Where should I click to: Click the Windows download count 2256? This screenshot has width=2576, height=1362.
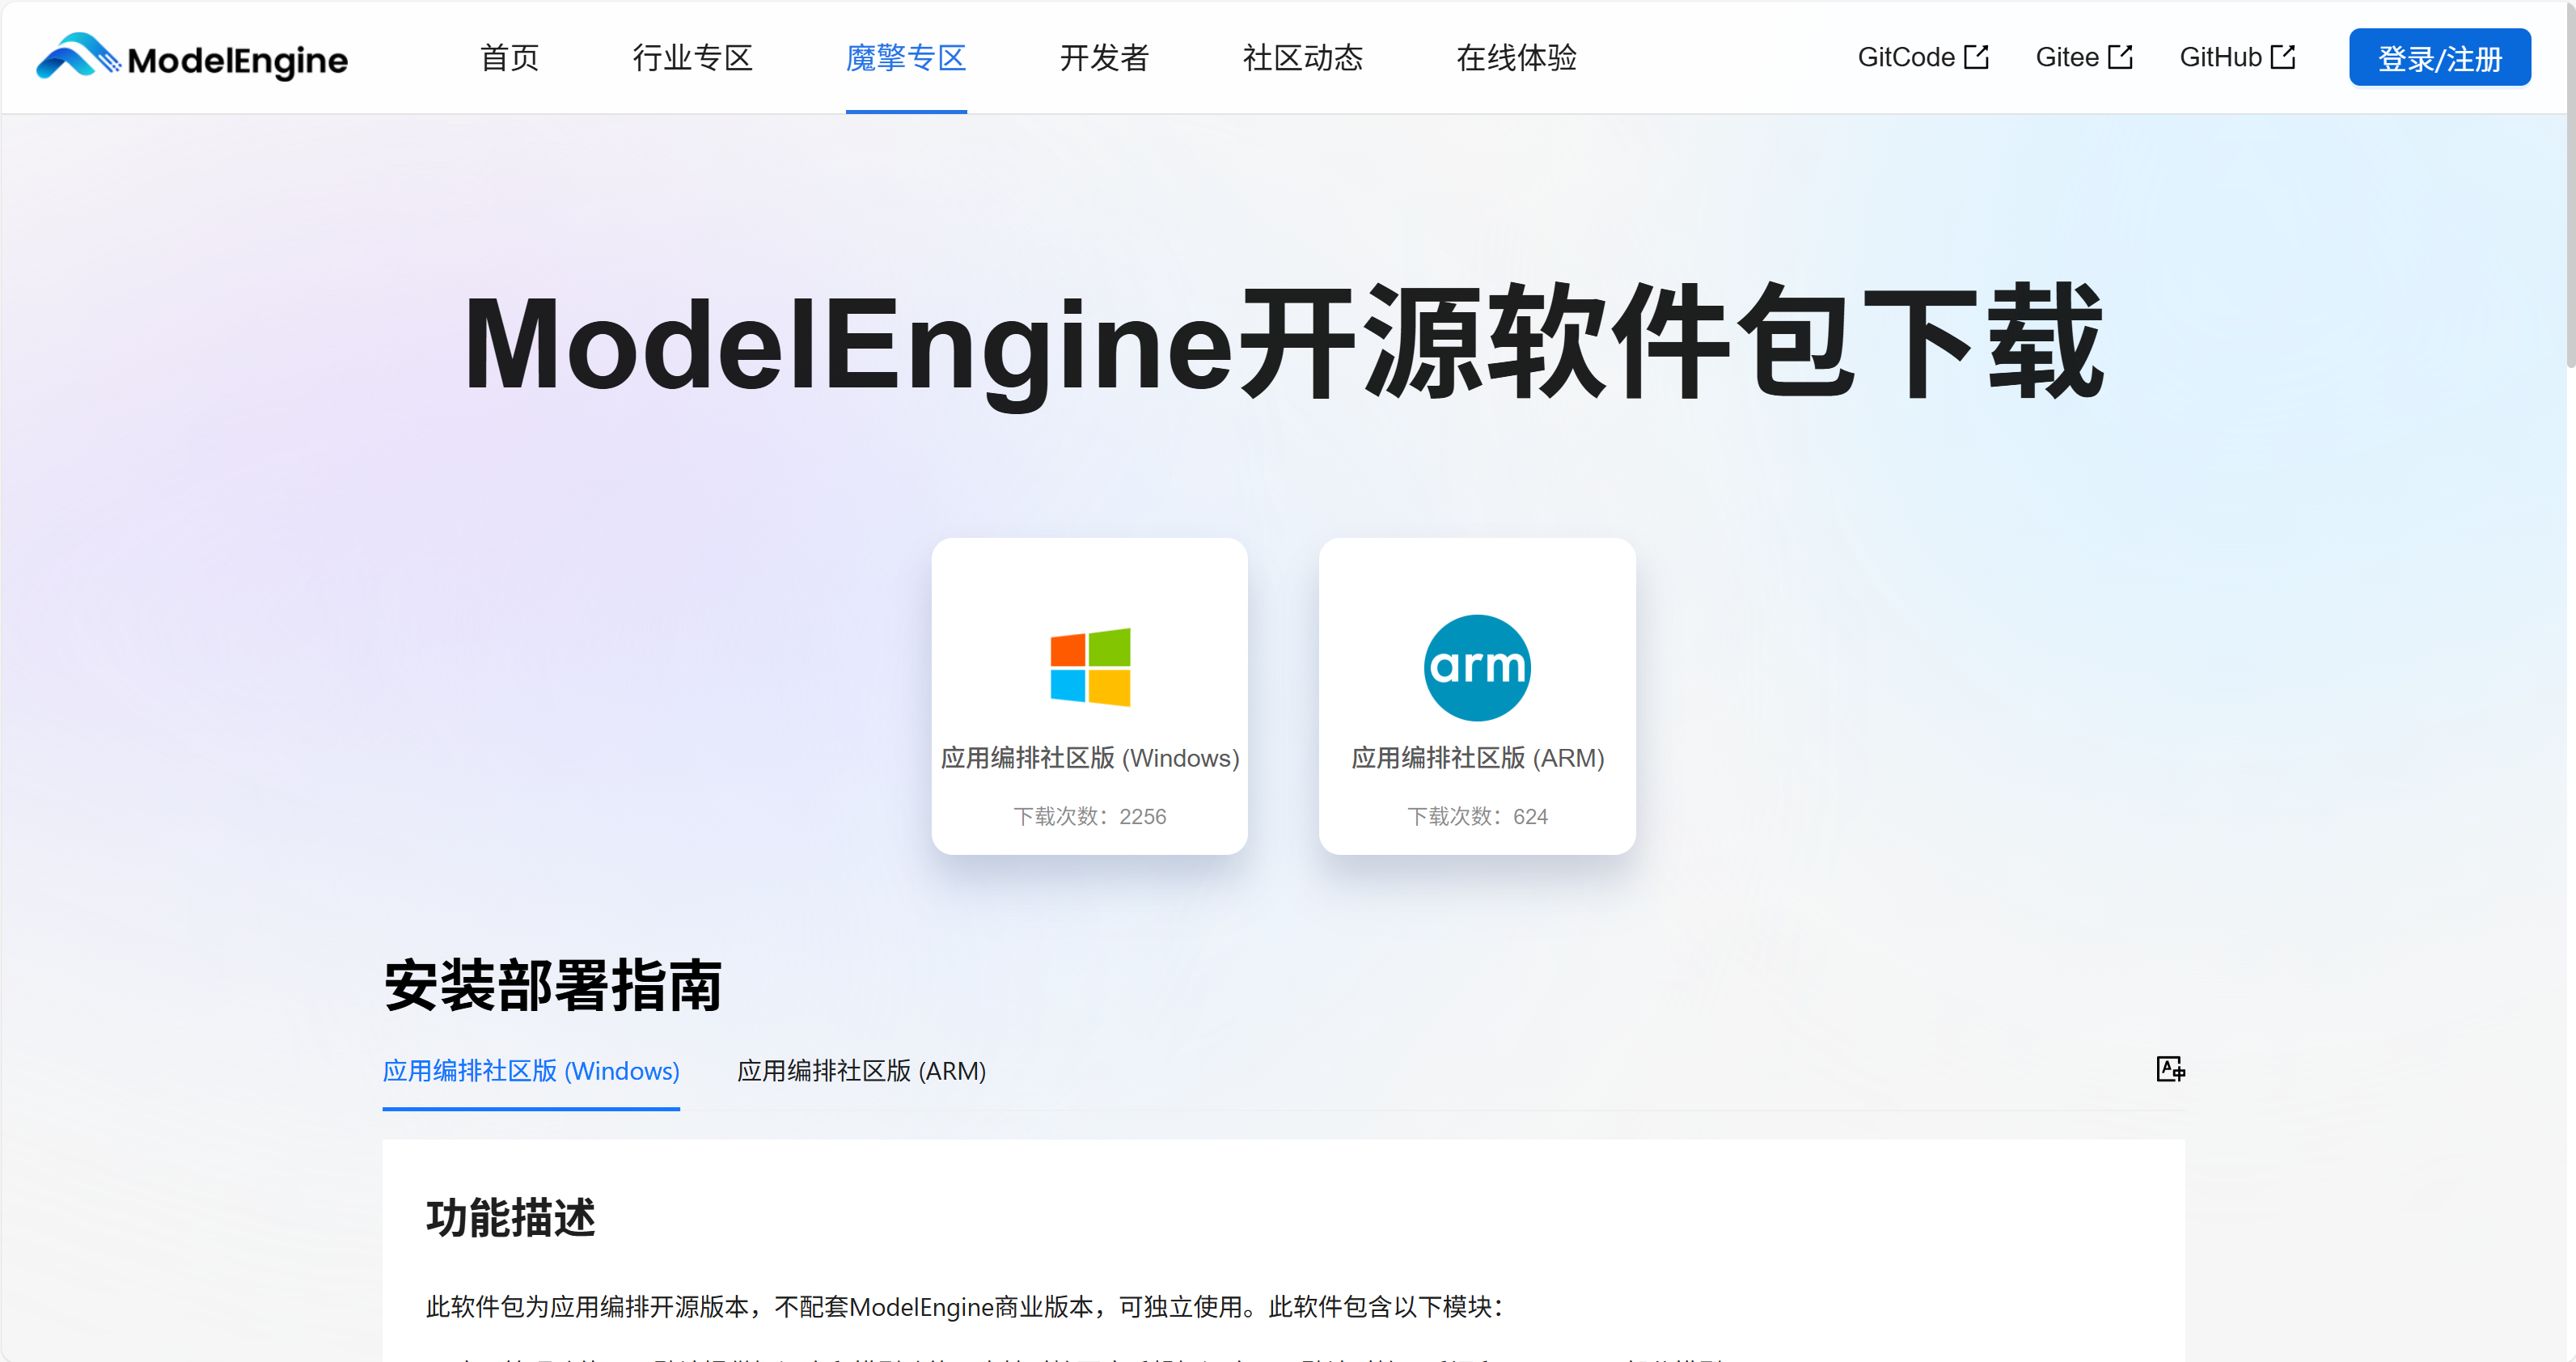click(x=1143, y=816)
